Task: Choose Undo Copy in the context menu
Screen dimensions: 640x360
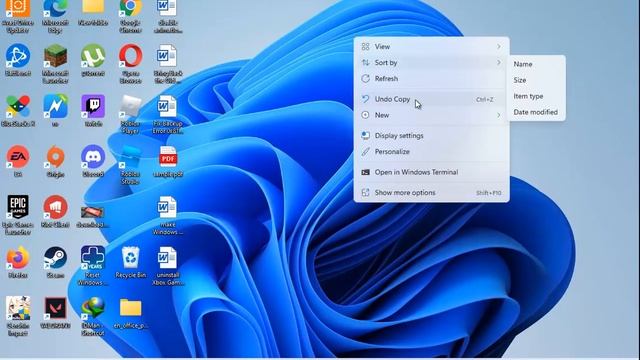Action: click(x=431, y=99)
